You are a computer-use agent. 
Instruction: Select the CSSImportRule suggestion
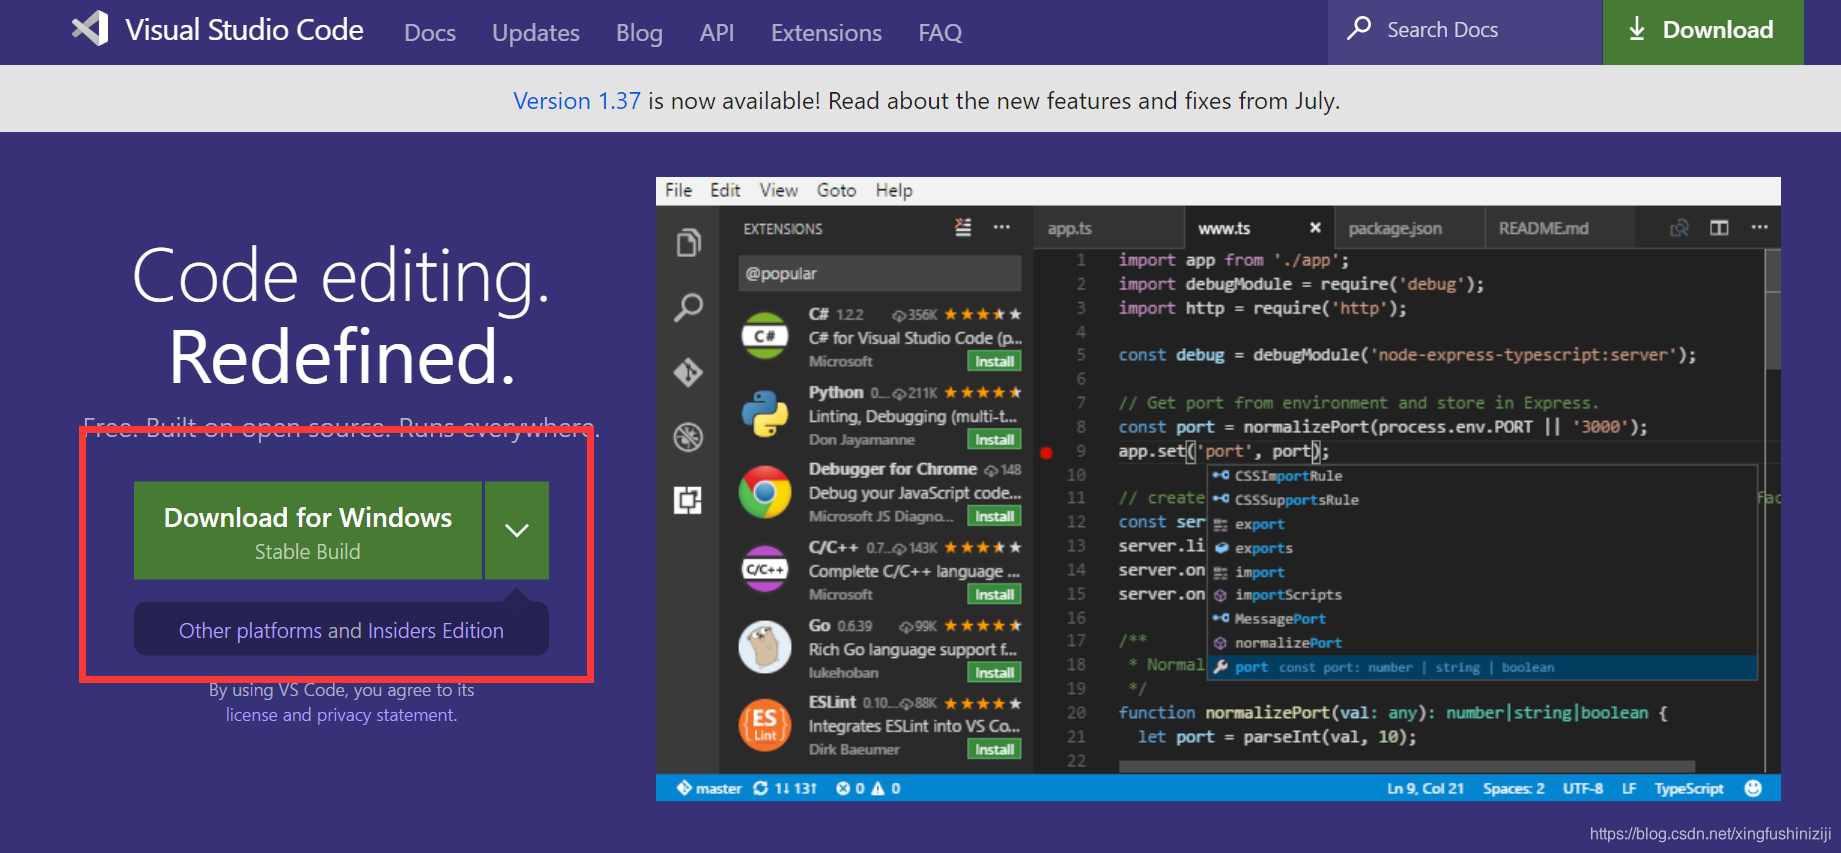pyautogui.click(x=1482, y=476)
